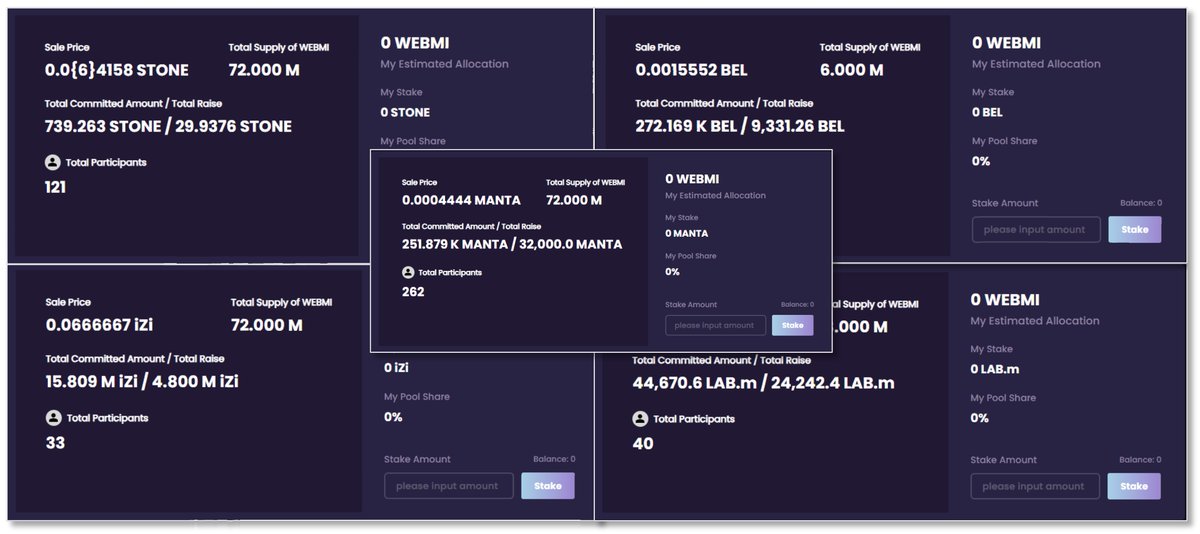The image size is (1200, 534).
Task: Click the '0 MANTA' my stake value
Action: [686, 233]
